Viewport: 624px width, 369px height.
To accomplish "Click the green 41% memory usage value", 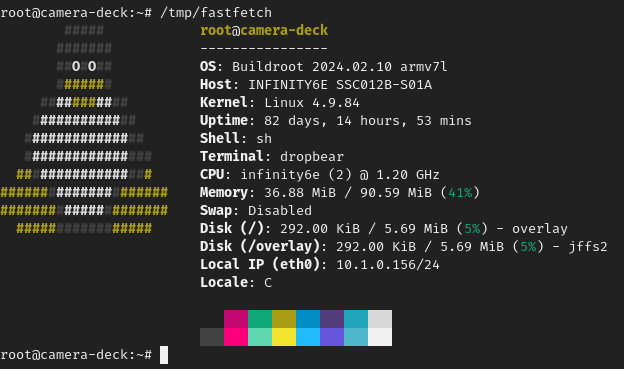I will point(460,193).
